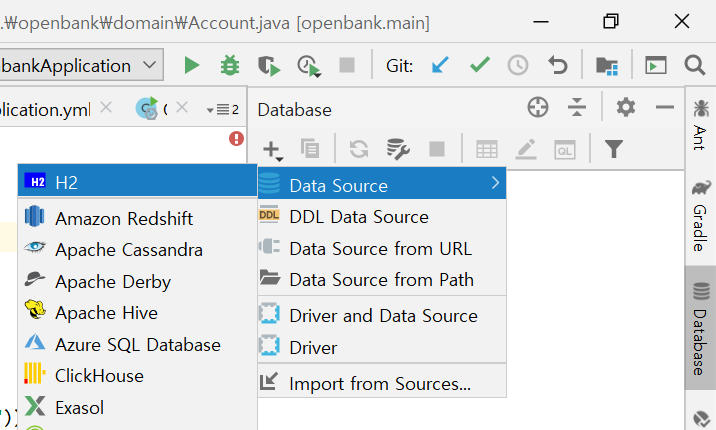Open the Gradle tool window tab
This screenshot has width=716, height=430.
point(700,215)
